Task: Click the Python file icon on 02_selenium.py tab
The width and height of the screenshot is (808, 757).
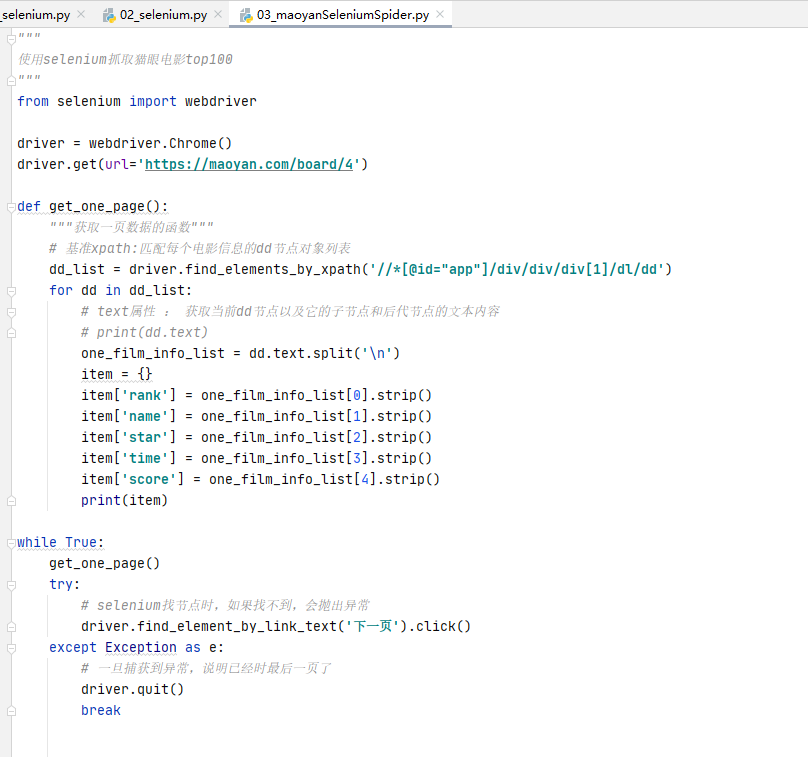Action: (x=109, y=15)
